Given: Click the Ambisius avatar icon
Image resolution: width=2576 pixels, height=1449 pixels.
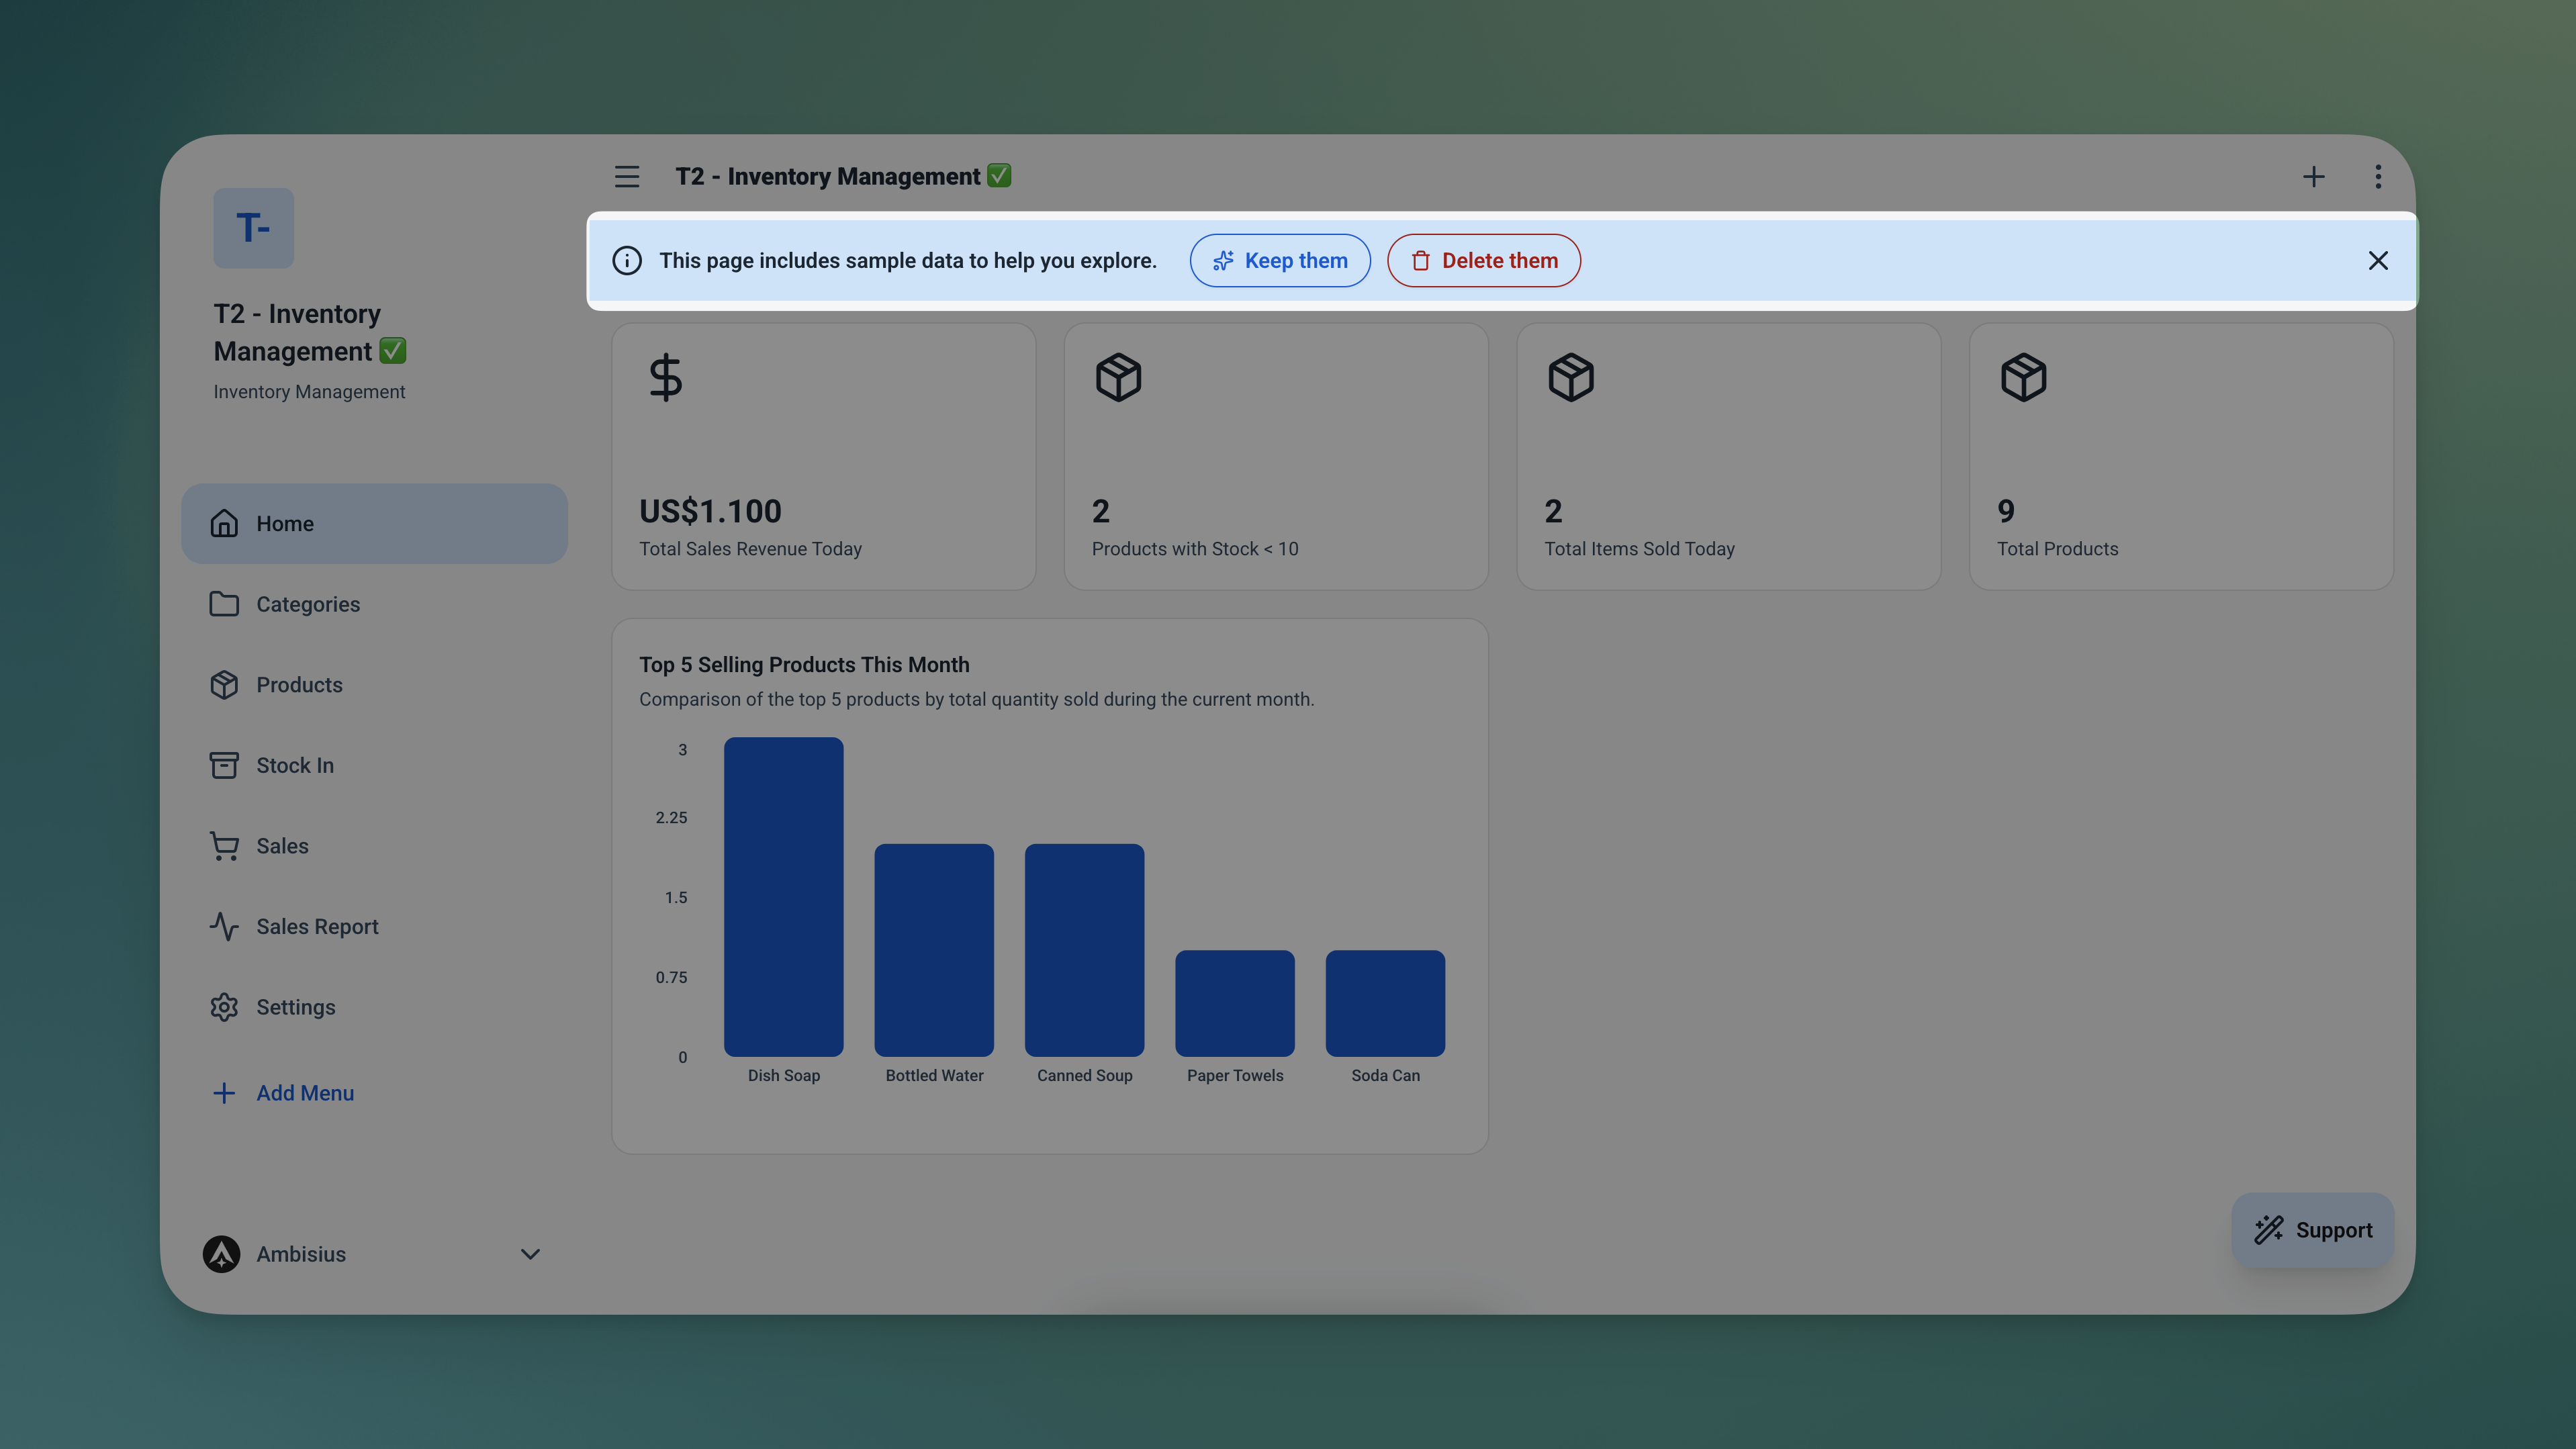Looking at the screenshot, I should coord(221,1254).
